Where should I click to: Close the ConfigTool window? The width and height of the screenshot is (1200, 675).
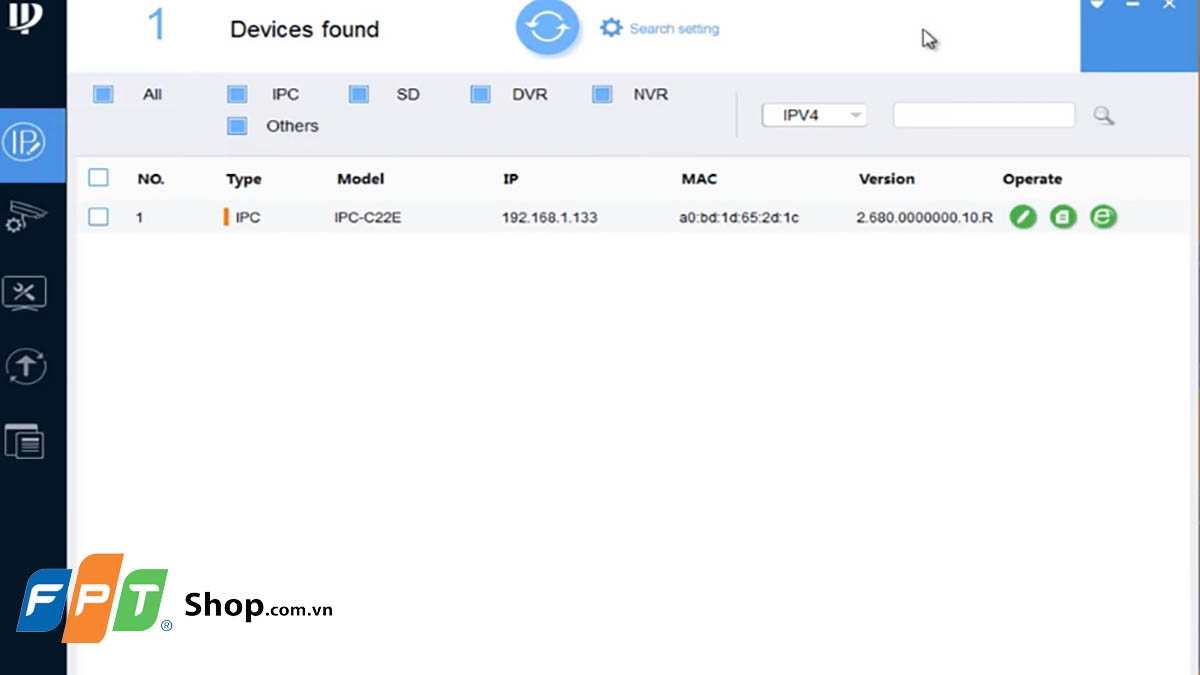click(x=1169, y=5)
